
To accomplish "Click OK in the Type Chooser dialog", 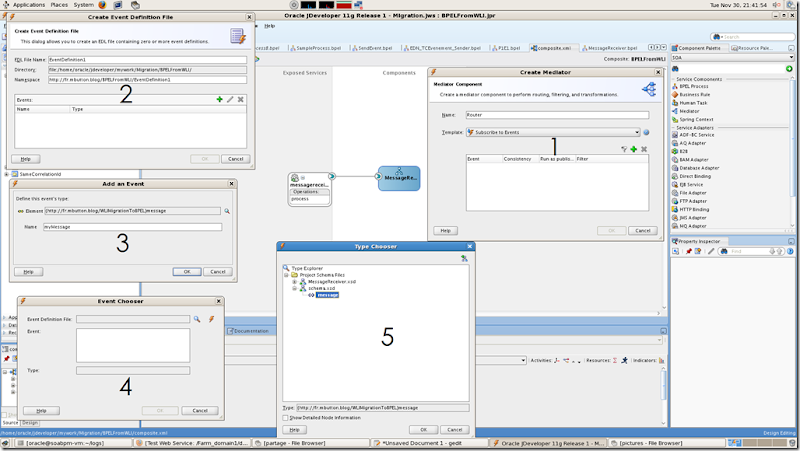I will 423,430.
